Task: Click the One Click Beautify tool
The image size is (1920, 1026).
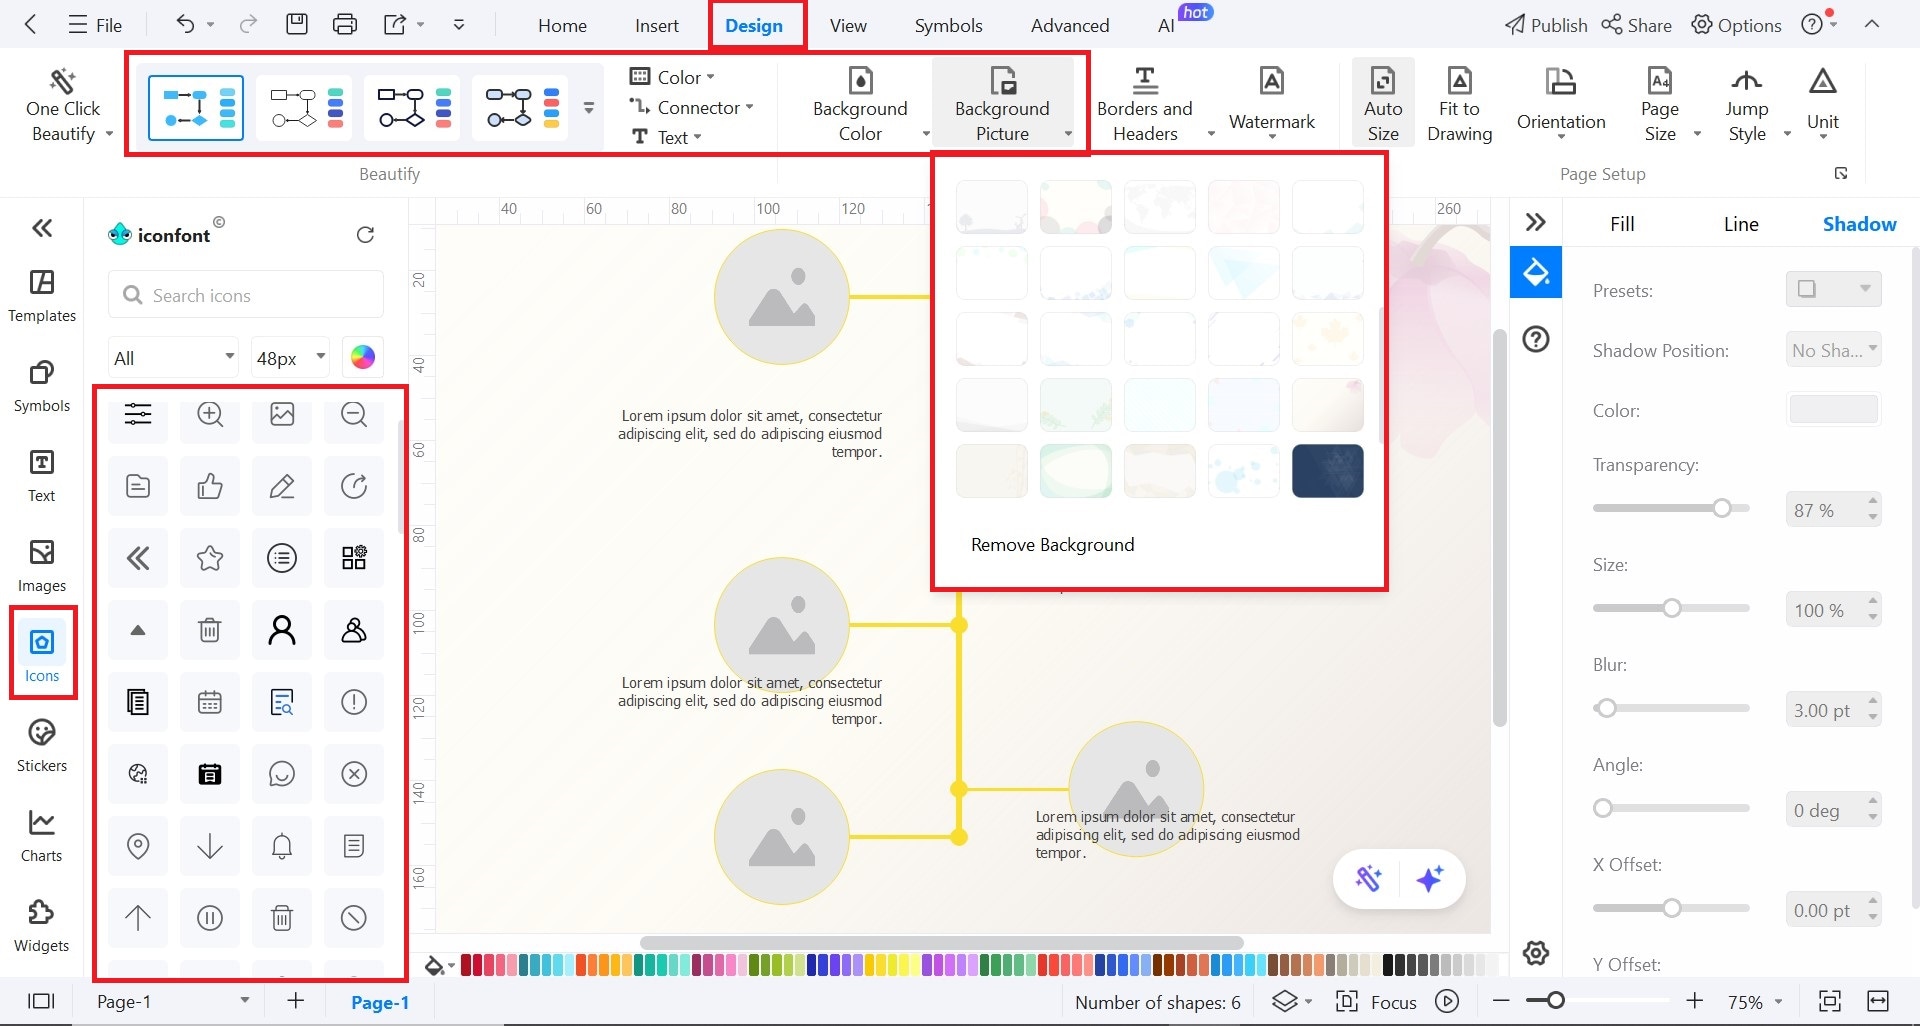Action: 65,106
